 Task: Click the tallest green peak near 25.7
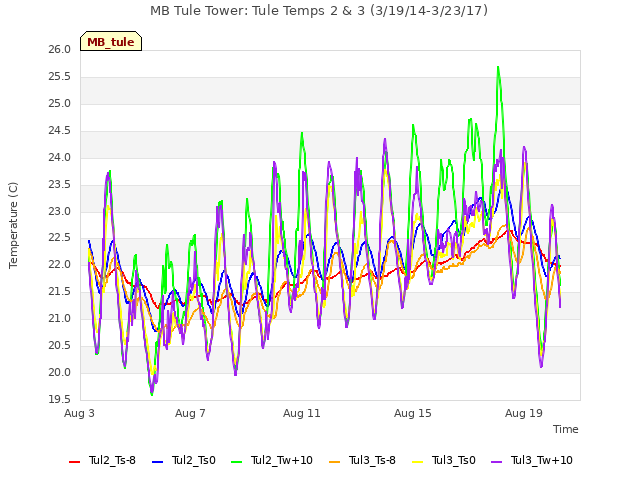498,68
